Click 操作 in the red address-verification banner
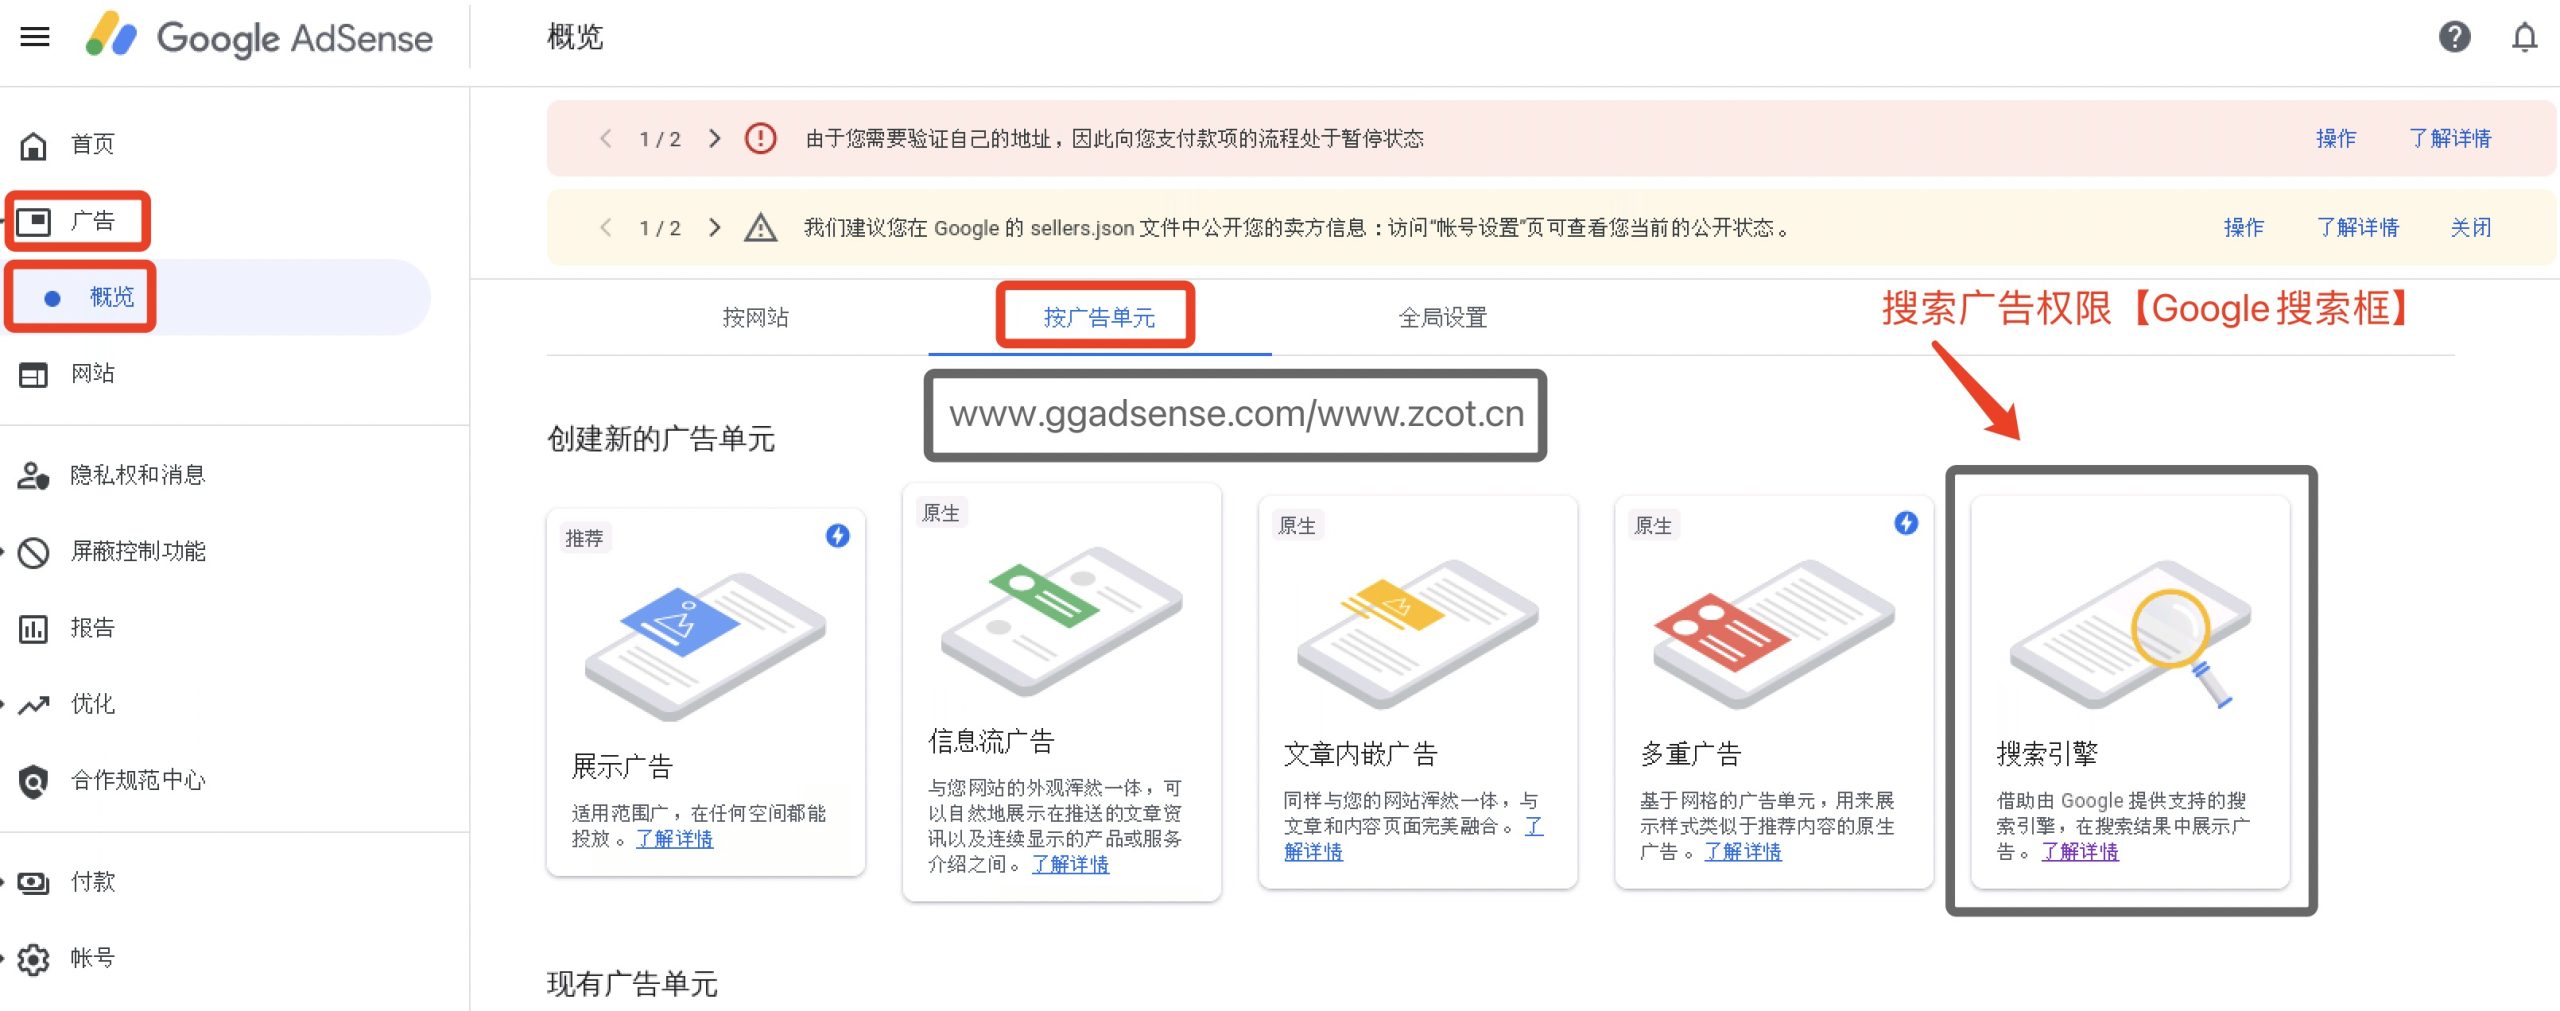2560x1011 pixels. [x=2335, y=138]
